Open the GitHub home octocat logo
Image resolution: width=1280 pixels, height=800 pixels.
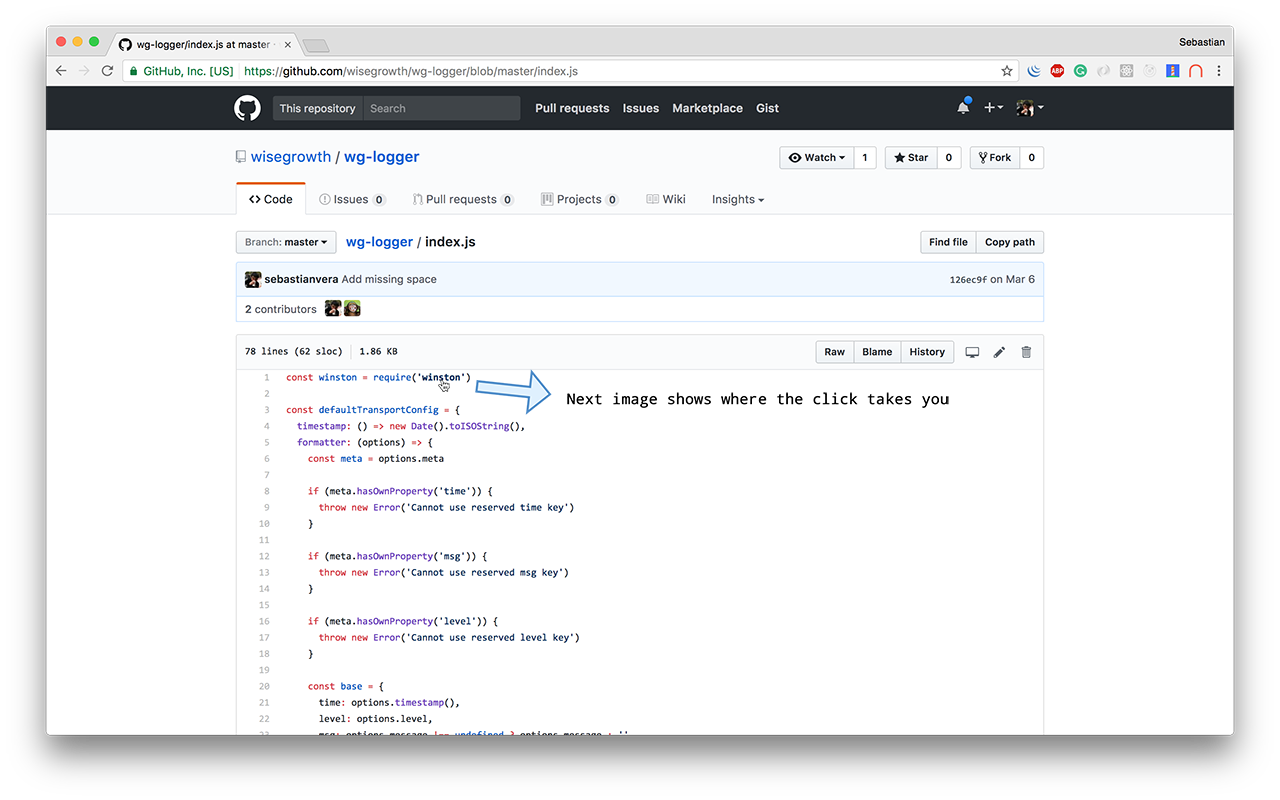247,108
